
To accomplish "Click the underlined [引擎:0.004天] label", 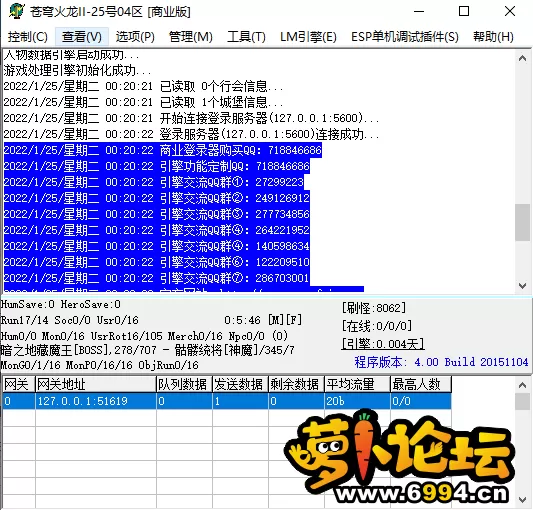I will (383, 344).
